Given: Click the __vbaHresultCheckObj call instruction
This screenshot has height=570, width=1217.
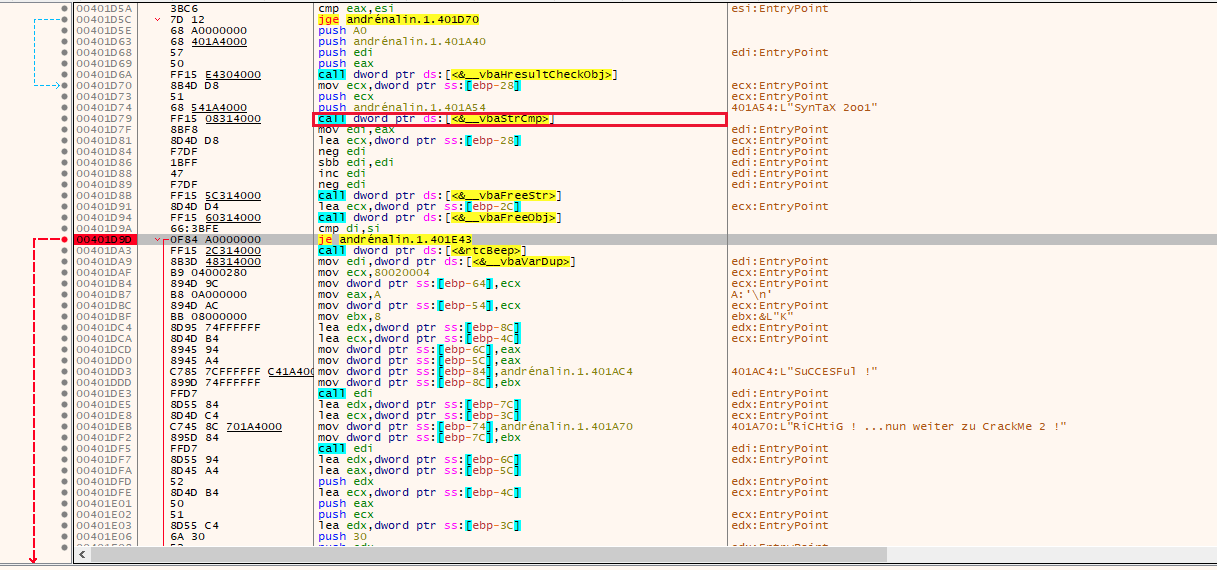Looking at the screenshot, I should 467,75.
